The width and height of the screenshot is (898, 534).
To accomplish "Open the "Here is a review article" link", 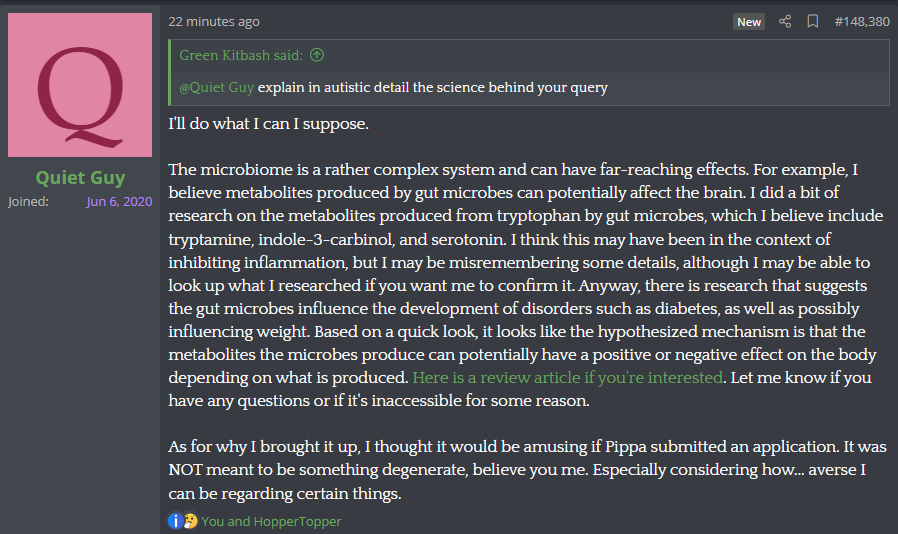I will pos(568,378).
